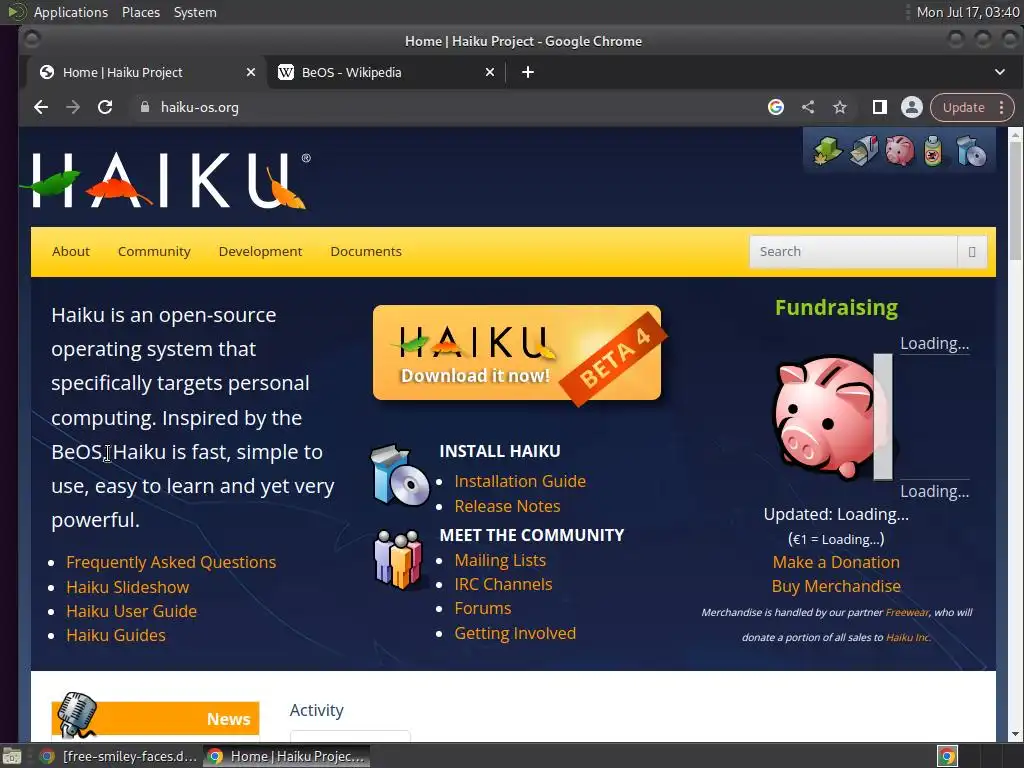Click the Chrome icon in bottom-right panel
This screenshot has width=1024, height=768.
pyautogui.click(x=947, y=756)
